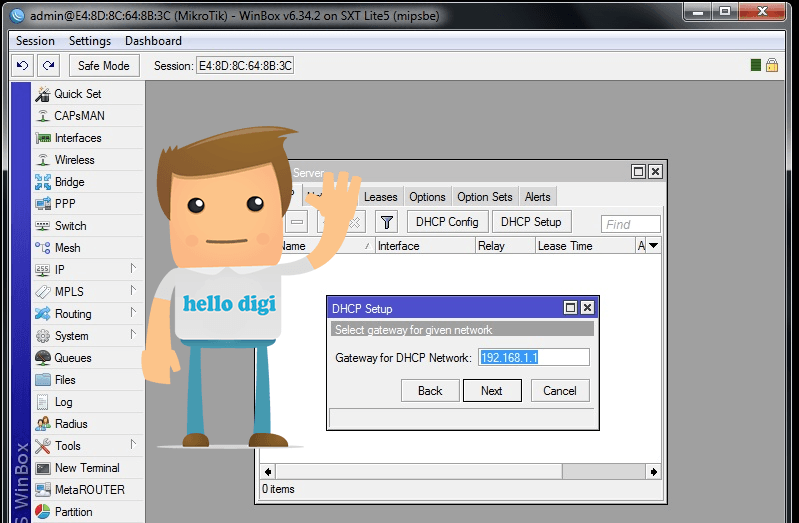Click the Redo arrow in toolbar
The image size is (799, 523).
click(x=48, y=66)
